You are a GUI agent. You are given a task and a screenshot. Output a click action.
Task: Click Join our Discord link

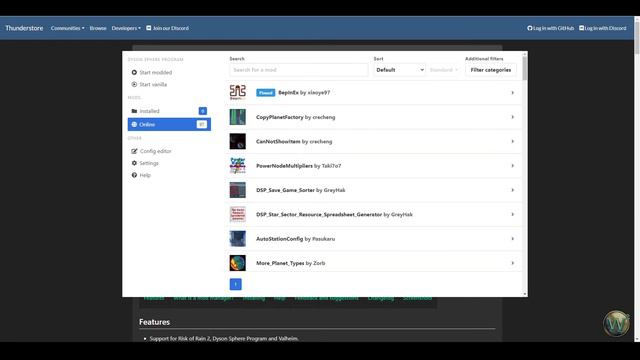[167, 28]
